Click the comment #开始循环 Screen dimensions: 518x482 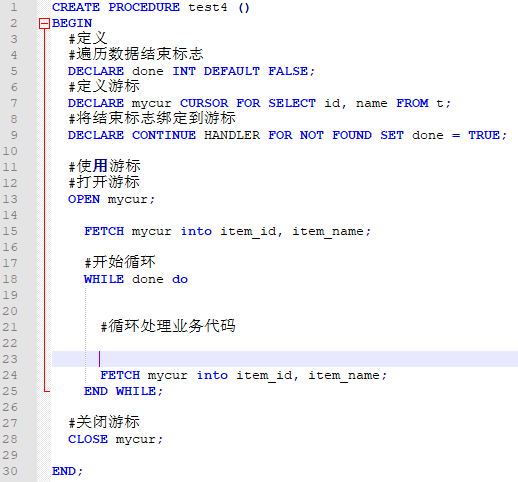(x=120, y=262)
